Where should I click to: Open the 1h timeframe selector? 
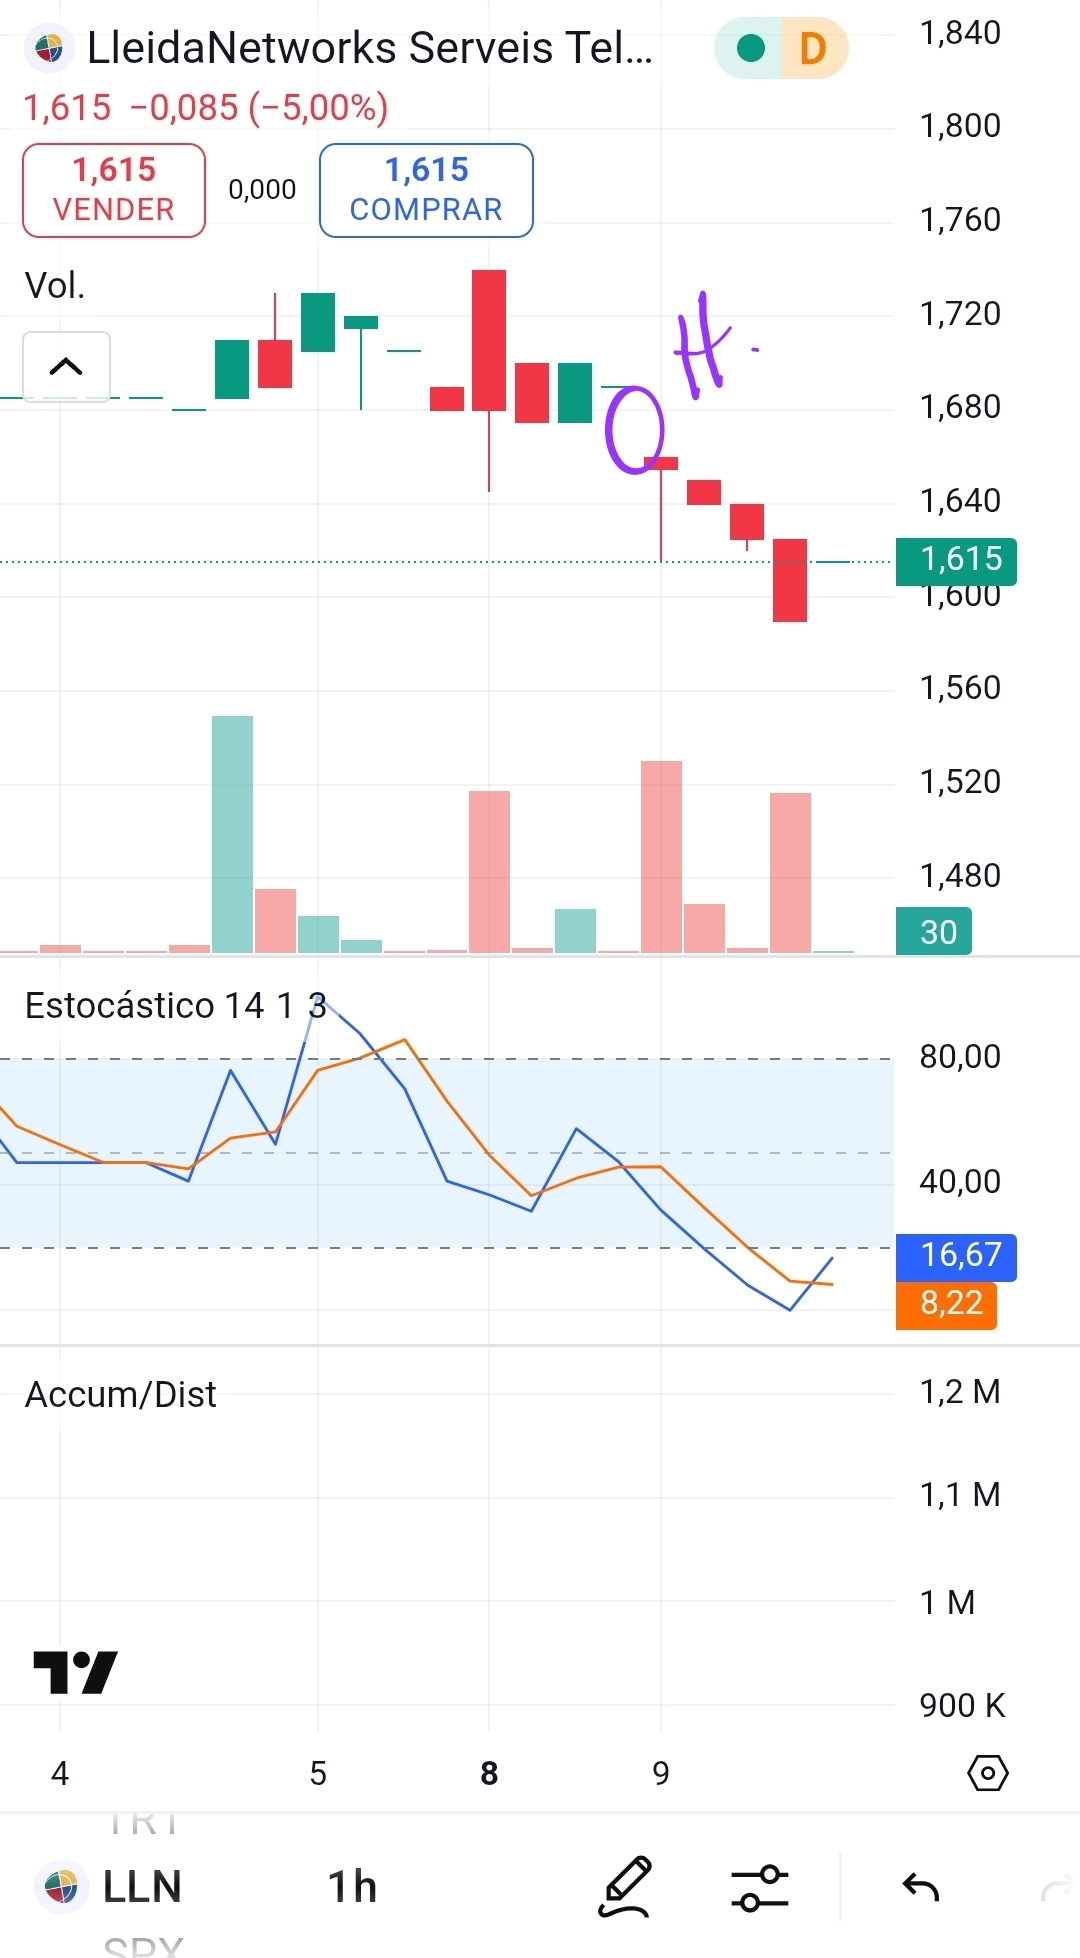pos(352,1887)
